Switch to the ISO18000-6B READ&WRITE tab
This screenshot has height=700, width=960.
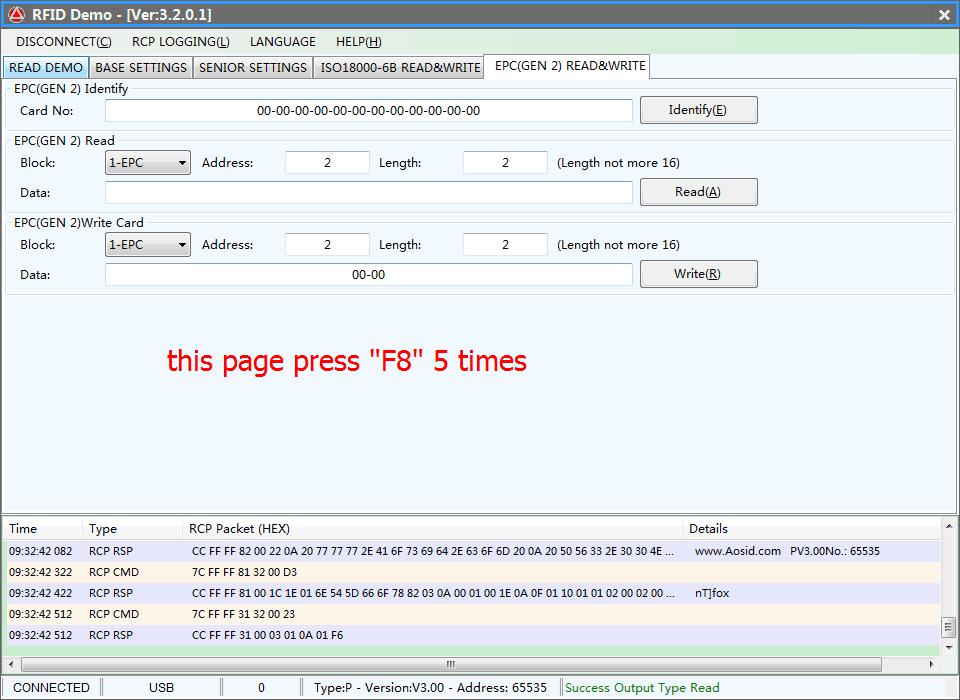point(399,68)
